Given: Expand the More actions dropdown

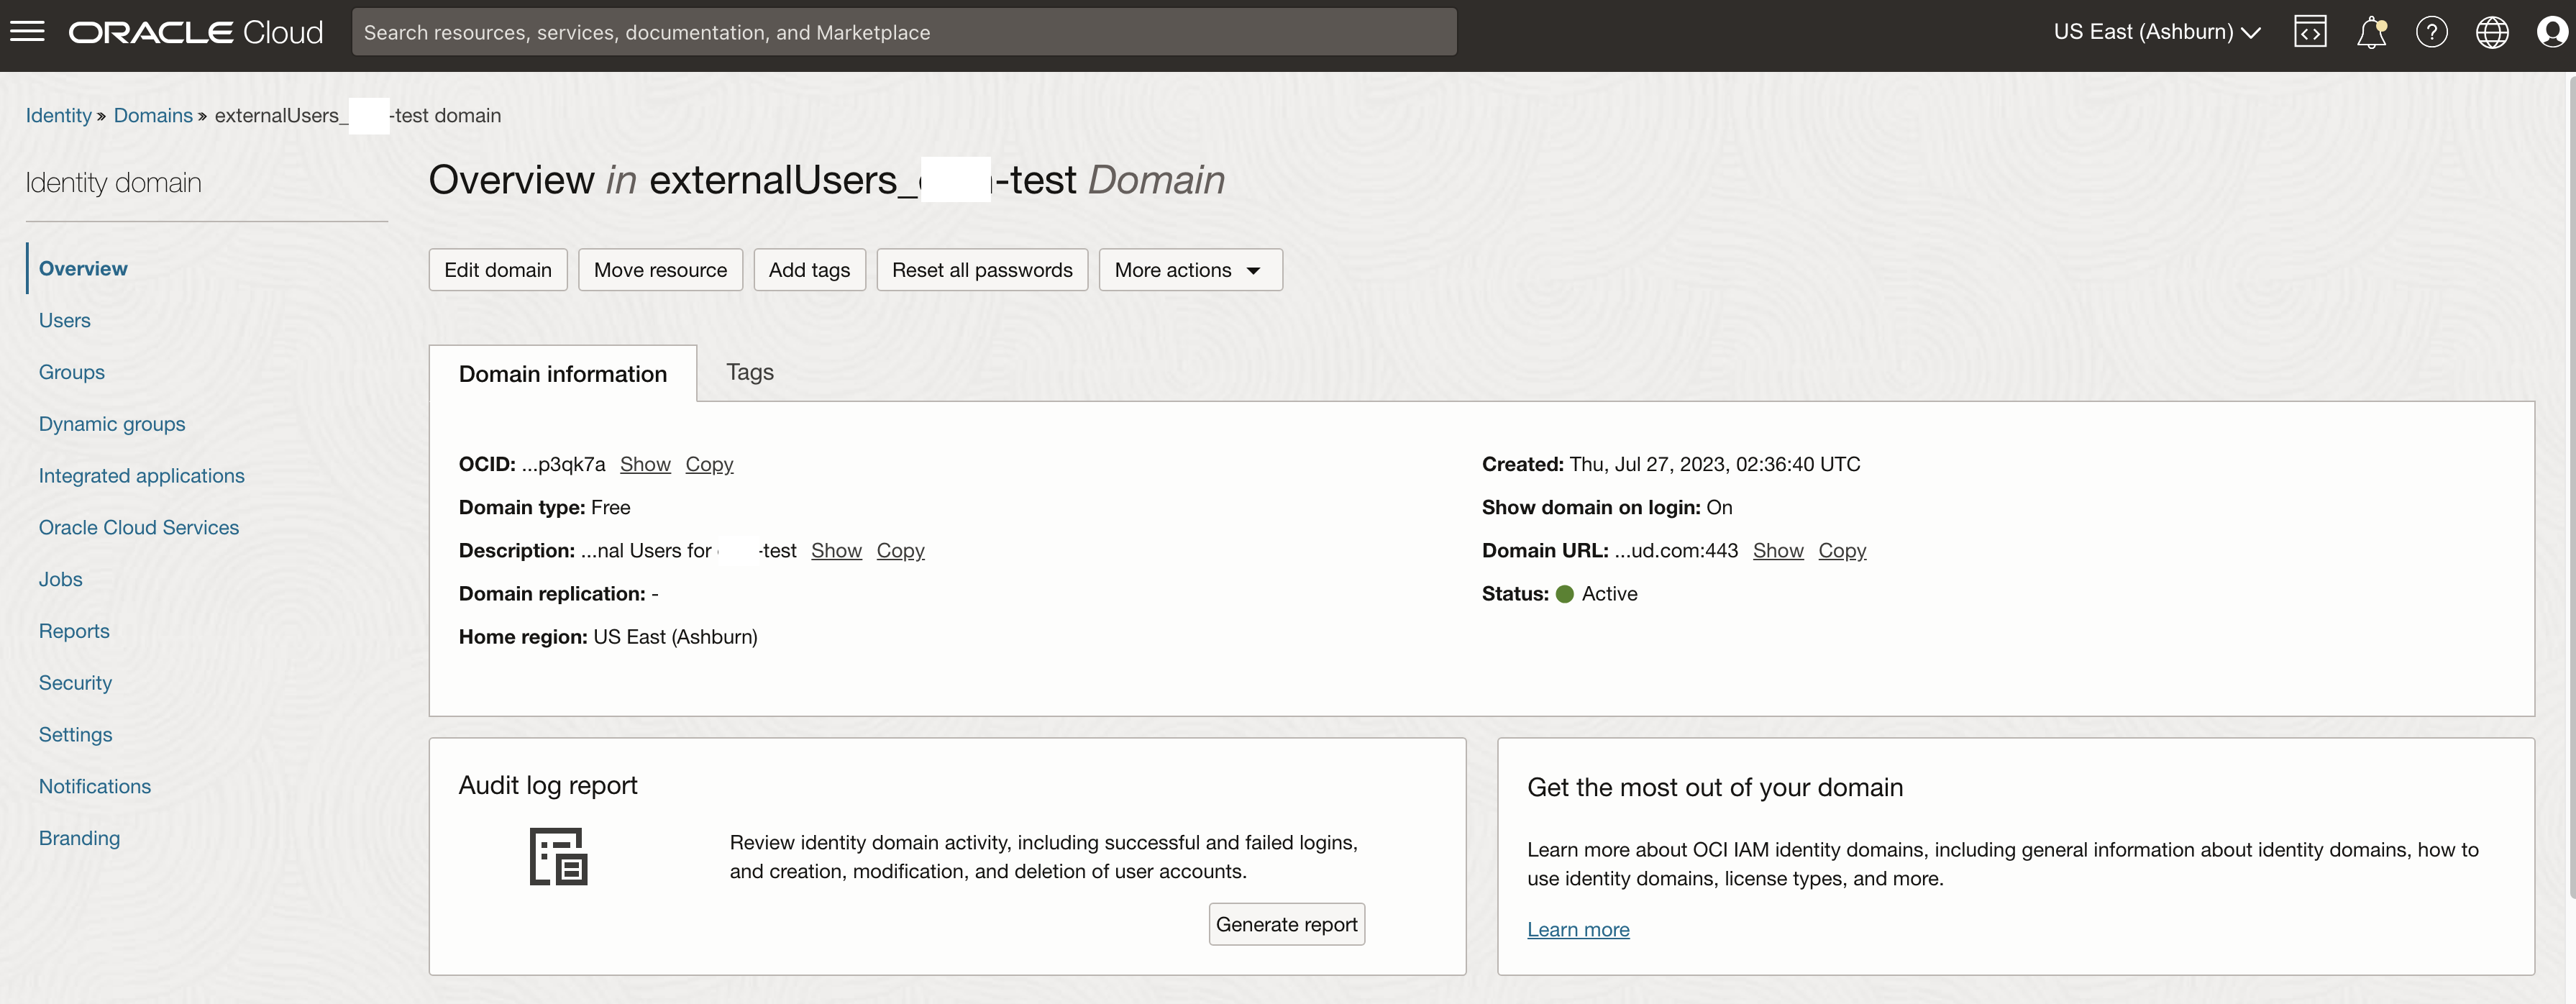Looking at the screenshot, I should (x=1190, y=270).
